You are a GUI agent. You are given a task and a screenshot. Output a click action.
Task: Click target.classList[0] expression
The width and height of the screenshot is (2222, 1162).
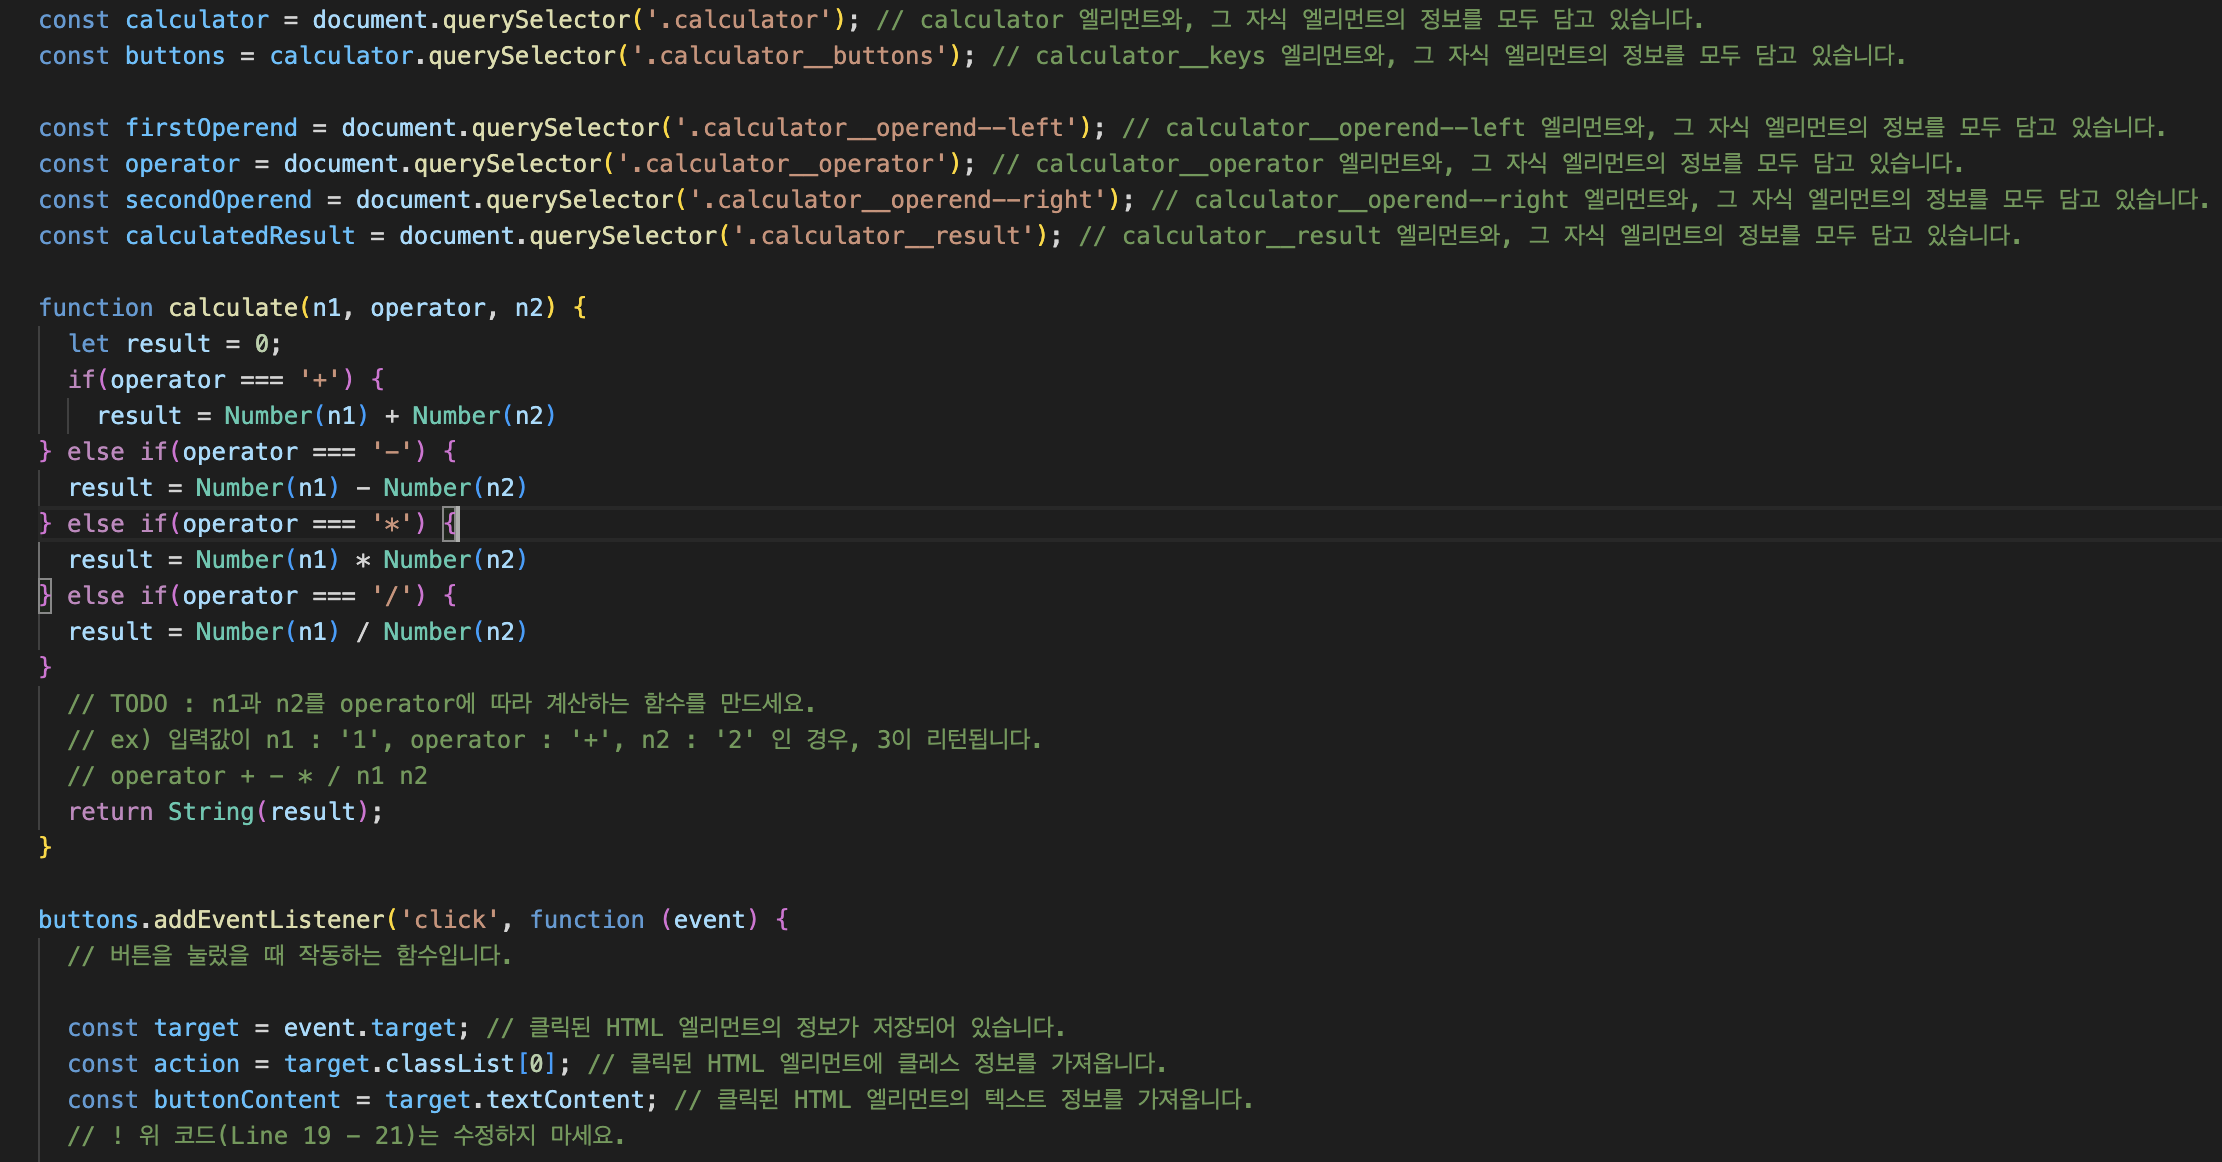pos(419,1063)
